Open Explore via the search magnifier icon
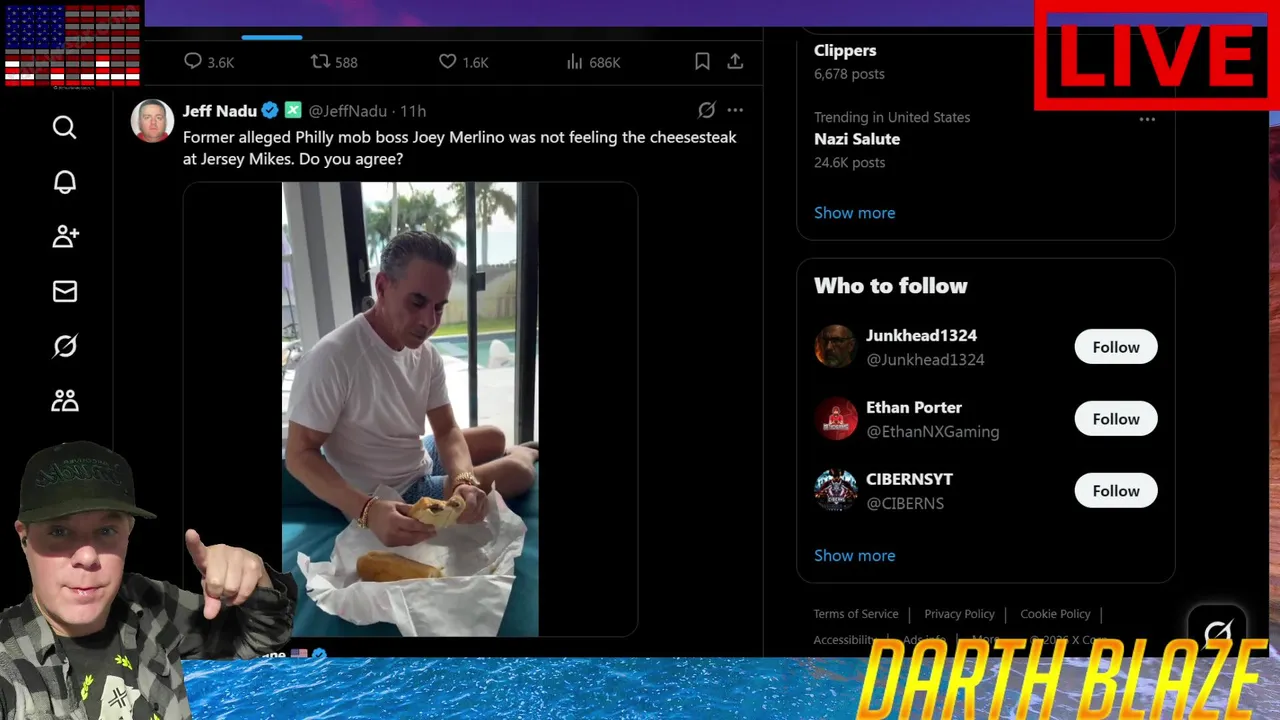The image size is (1280, 720). coord(64,127)
